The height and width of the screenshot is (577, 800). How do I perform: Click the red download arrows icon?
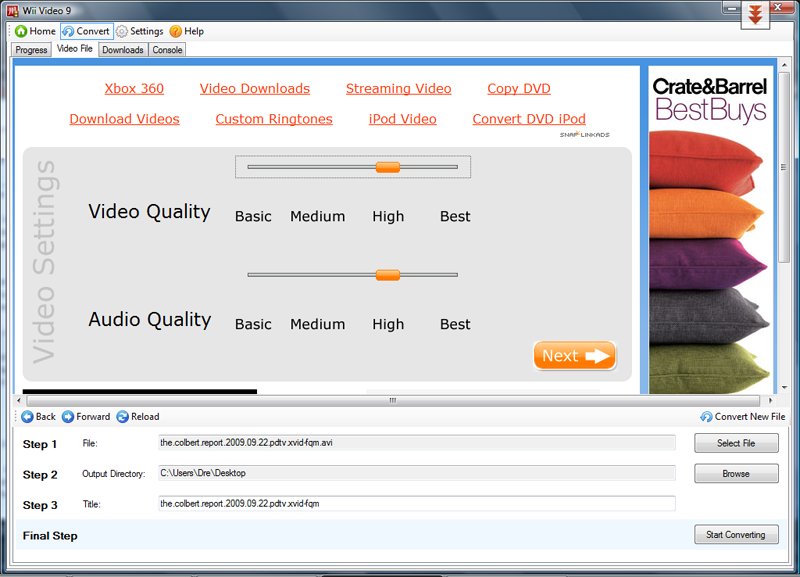pos(755,14)
